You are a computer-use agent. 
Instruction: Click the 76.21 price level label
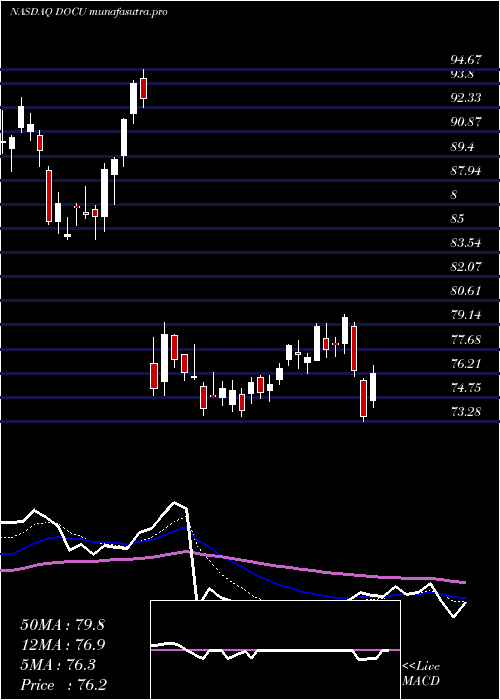pyautogui.click(x=466, y=364)
